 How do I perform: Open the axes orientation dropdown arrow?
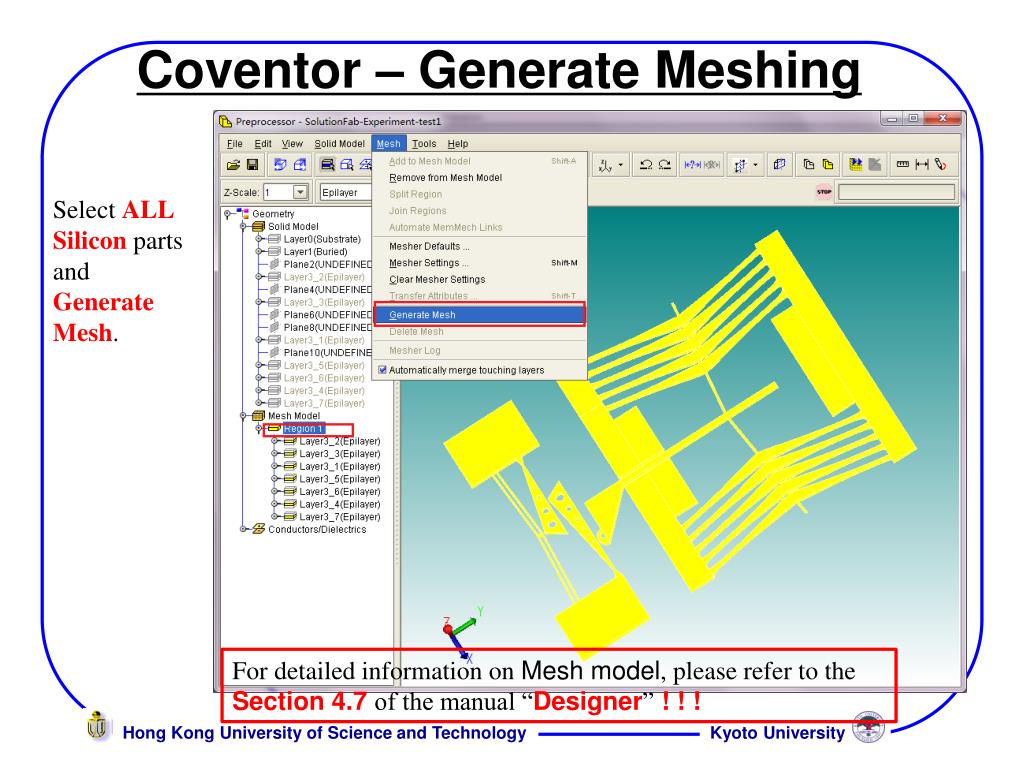(x=620, y=165)
